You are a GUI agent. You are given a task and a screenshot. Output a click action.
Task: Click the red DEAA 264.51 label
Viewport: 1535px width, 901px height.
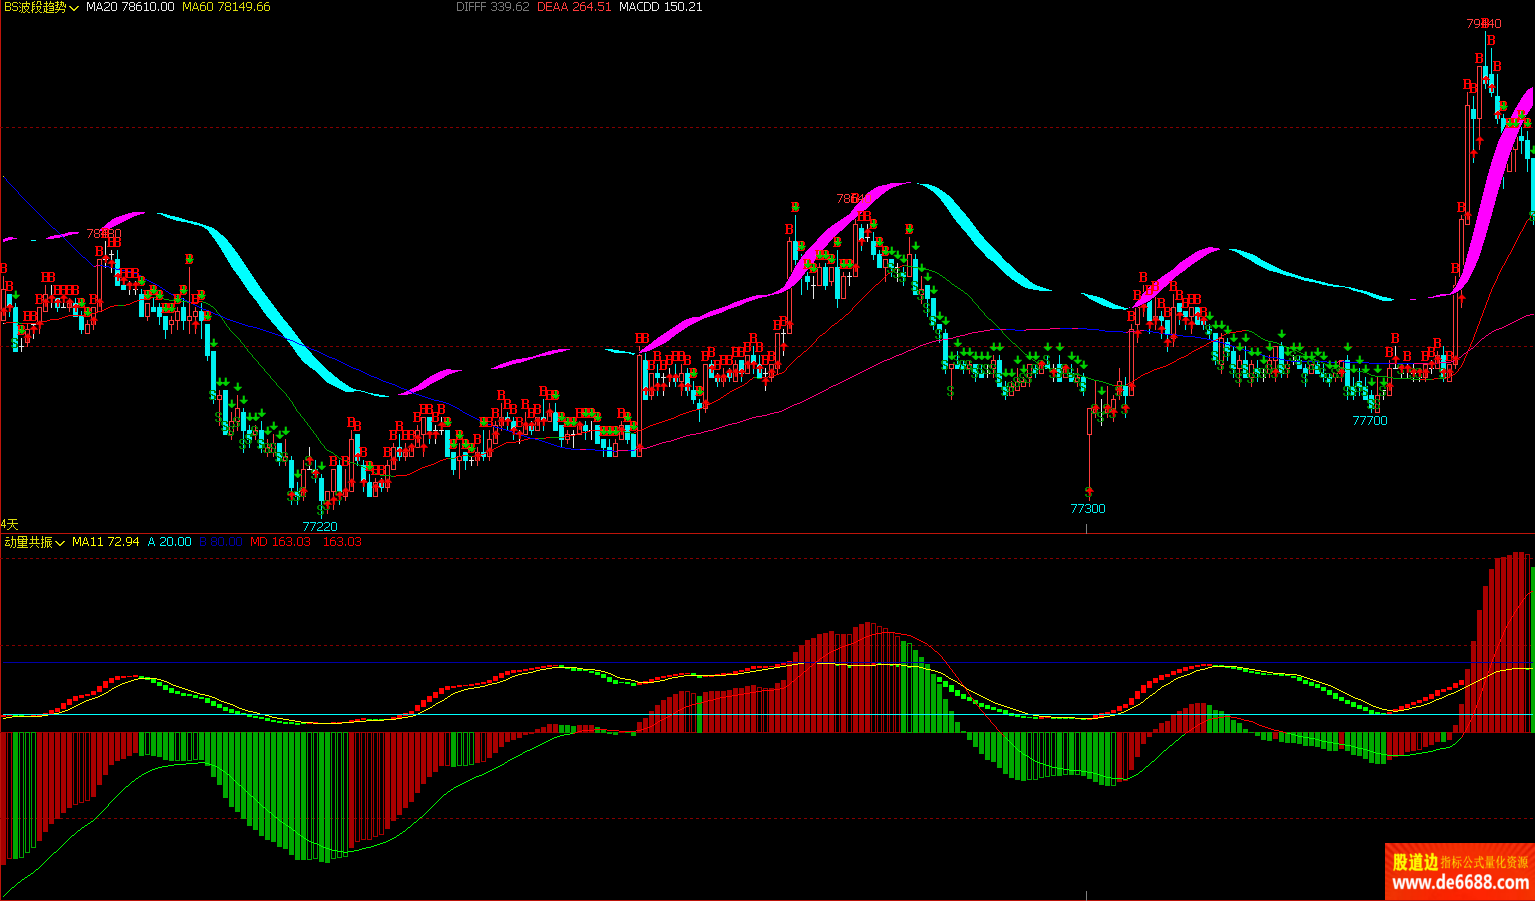(573, 7)
